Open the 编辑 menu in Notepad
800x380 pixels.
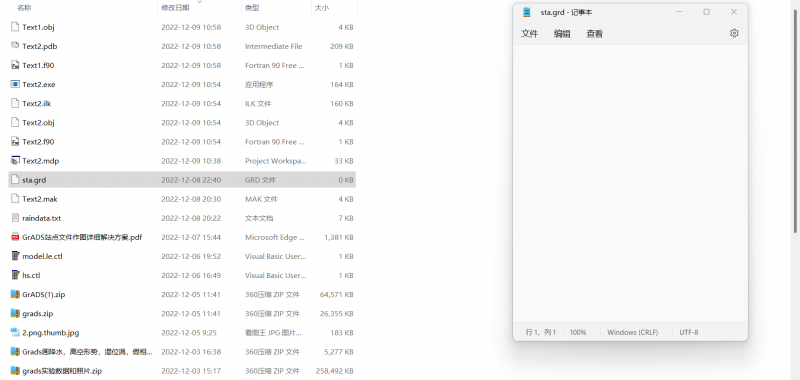click(562, 34)
